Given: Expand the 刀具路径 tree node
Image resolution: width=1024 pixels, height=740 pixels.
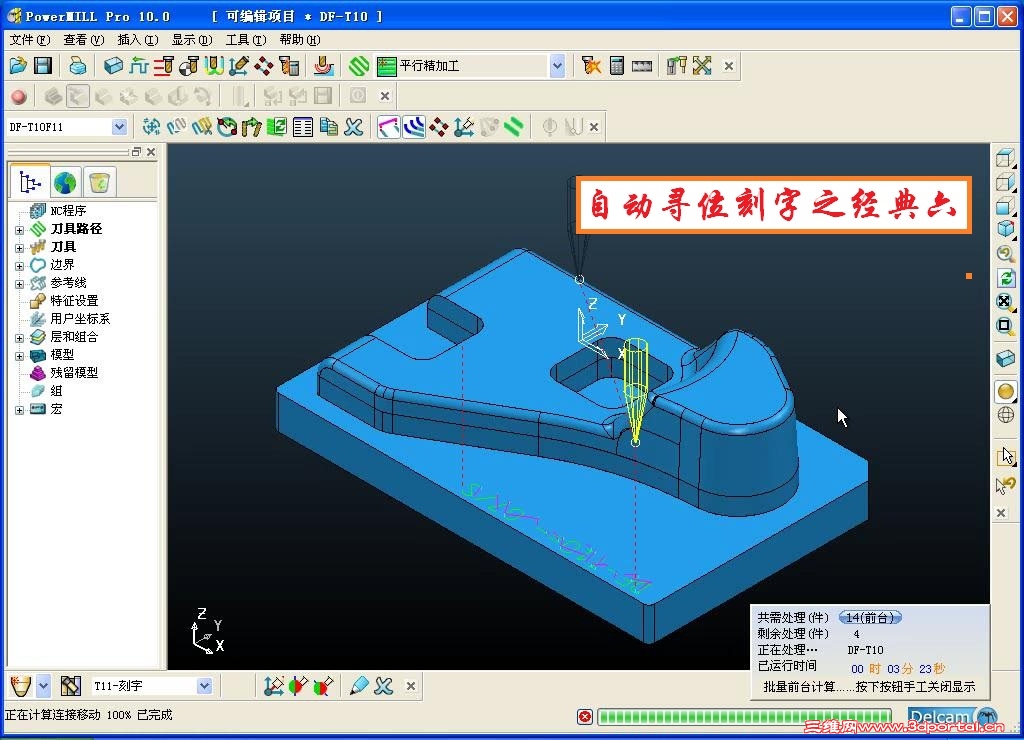Looking at the screenshot, I should tap(19, 230).
